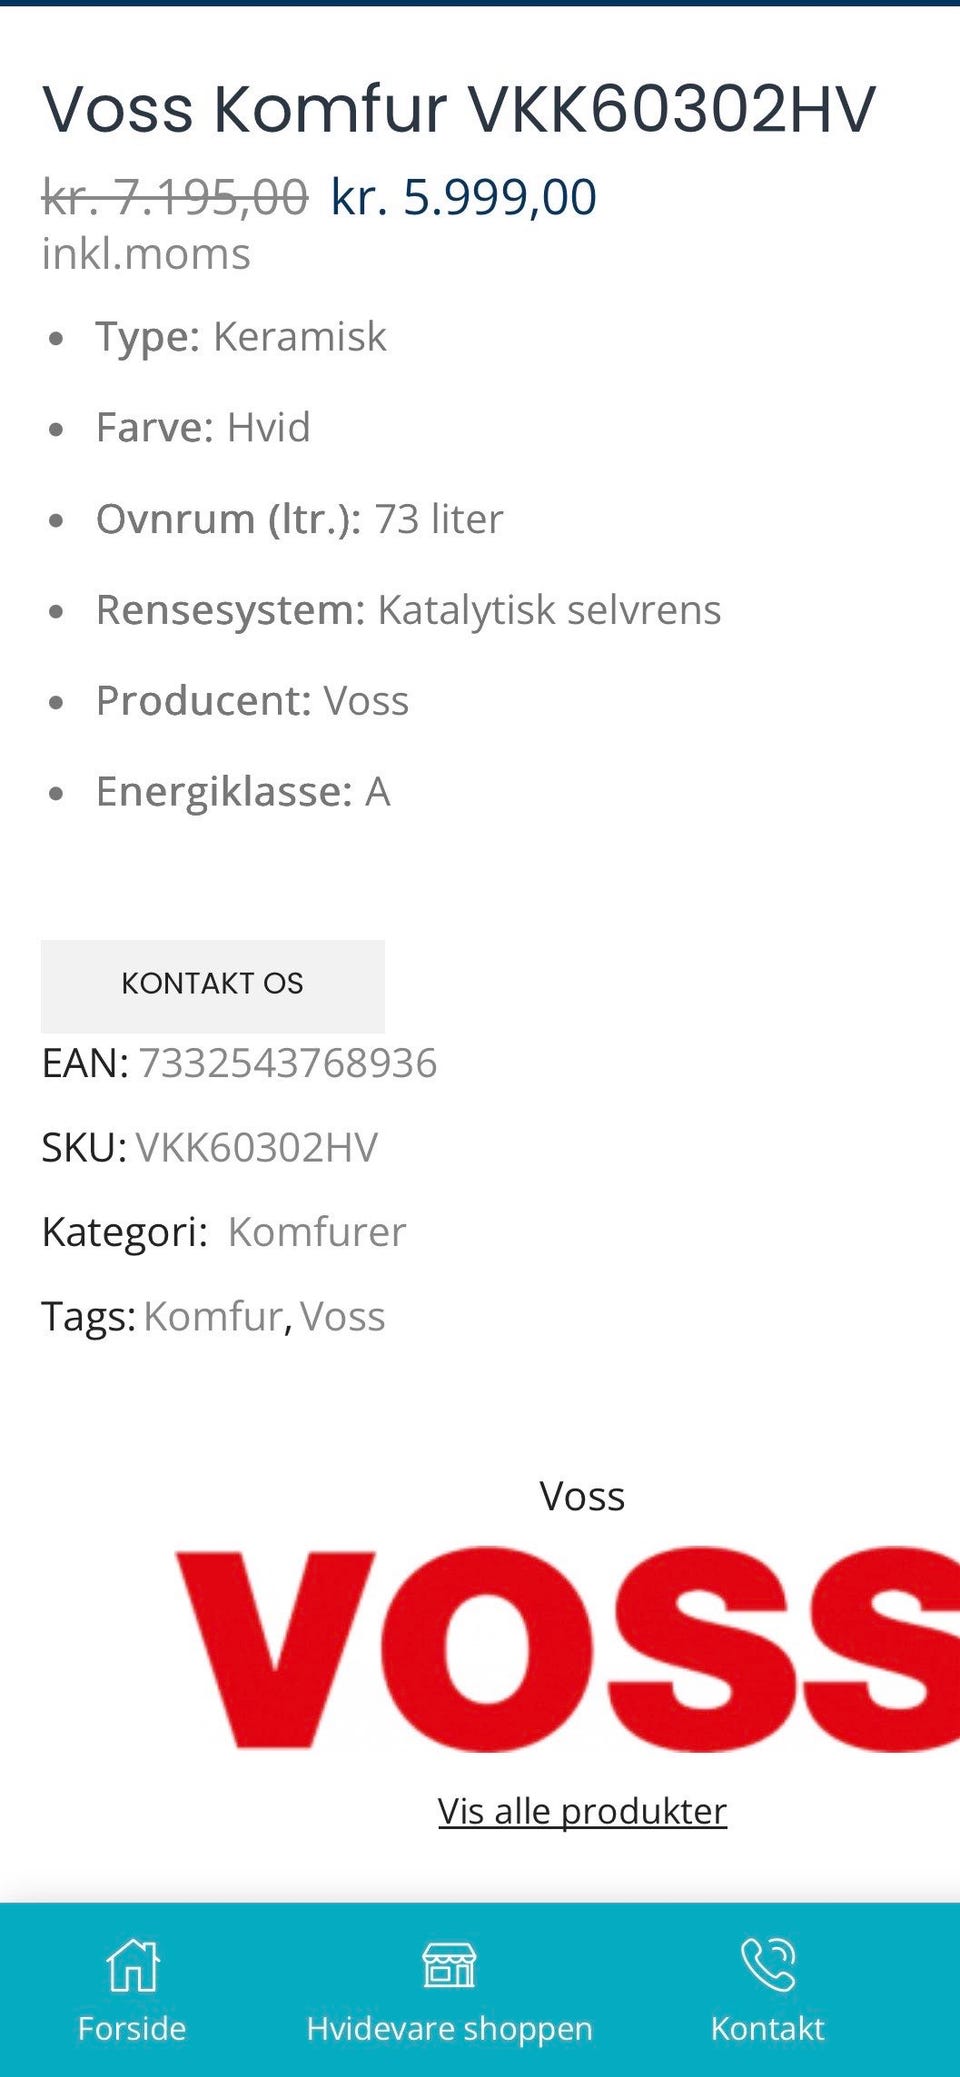Click the EAN number 7332543768936

[287, 1063]
